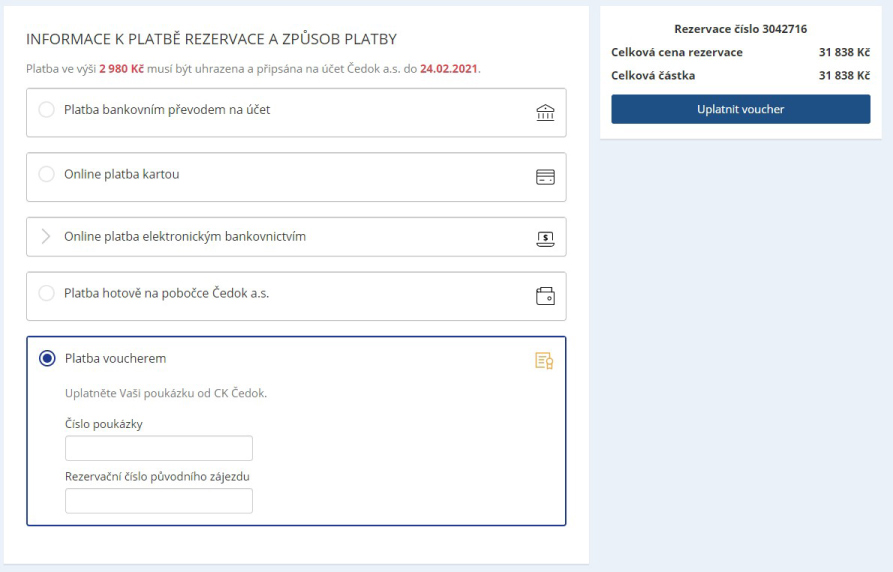Click the 'Platba voucherem' label text
Screen dimensions: 893x572
[x=116, y=358]
